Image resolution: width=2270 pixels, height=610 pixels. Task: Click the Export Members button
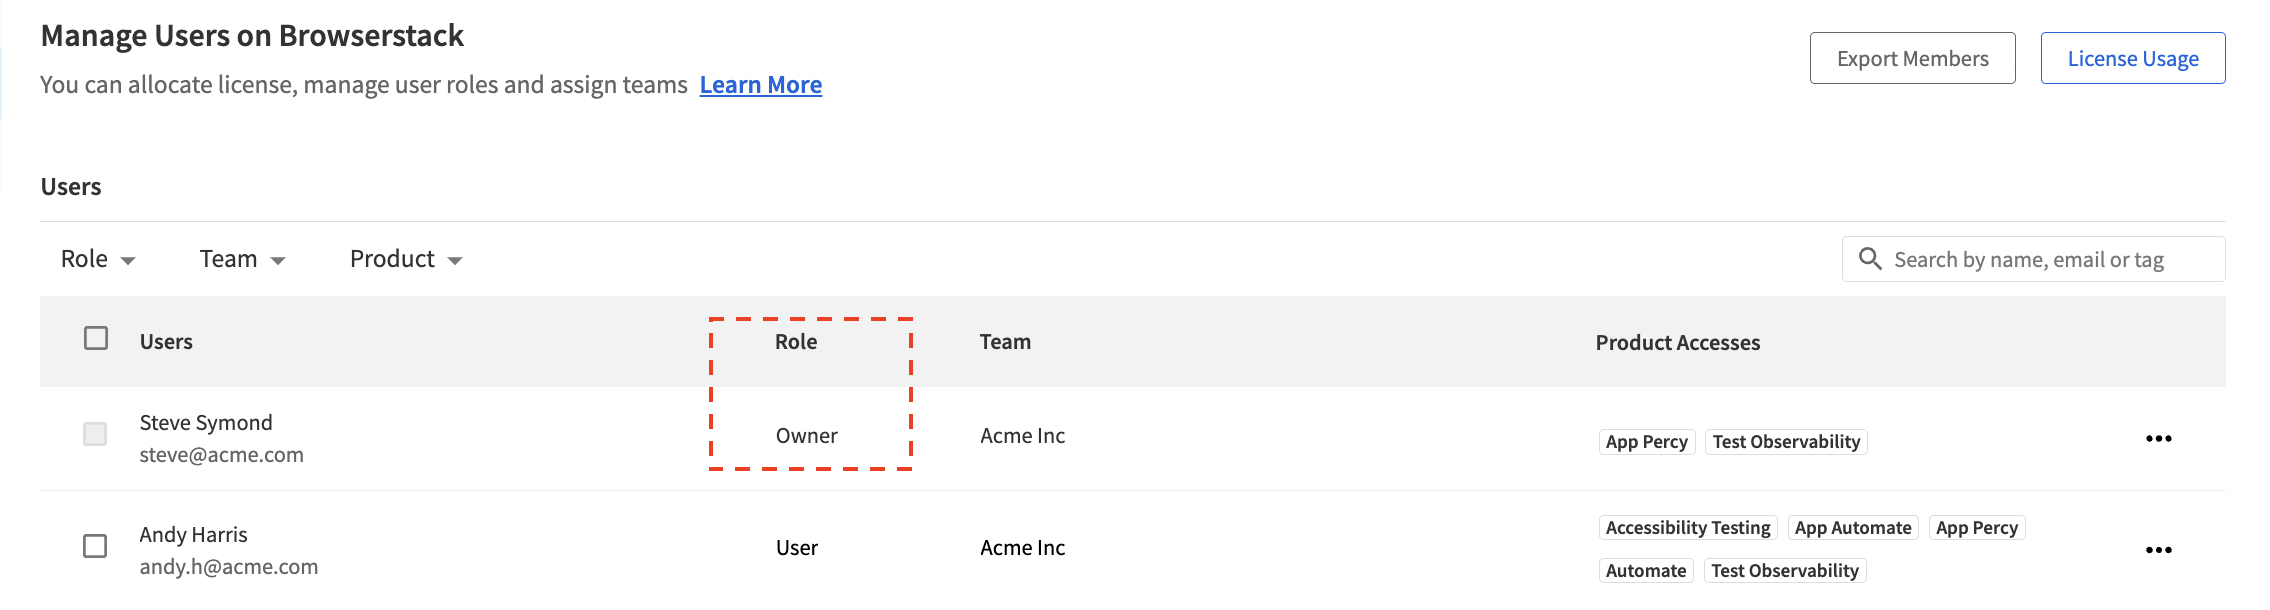coord(1912,59)
